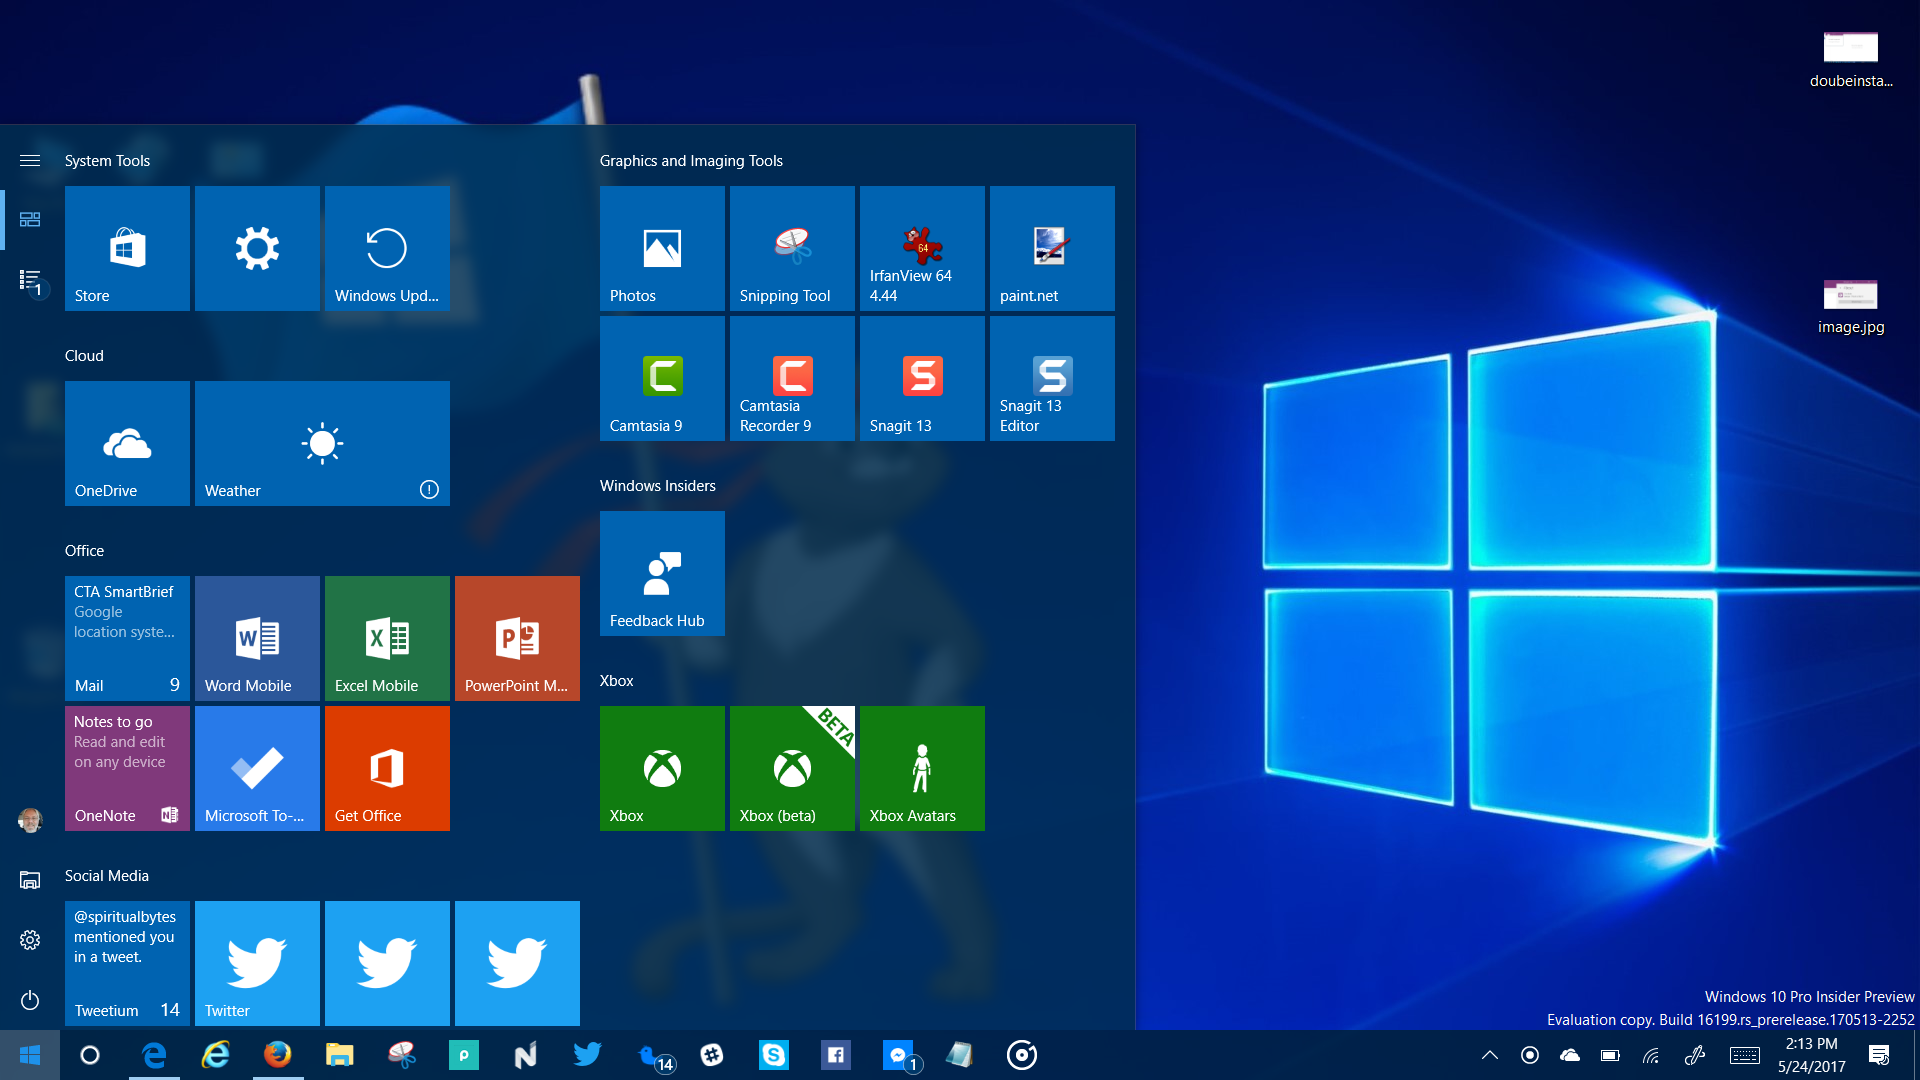The height and width of the screenshot is (1080, 1920).
Task: Open user account picture menu
Action: (30, 820)
